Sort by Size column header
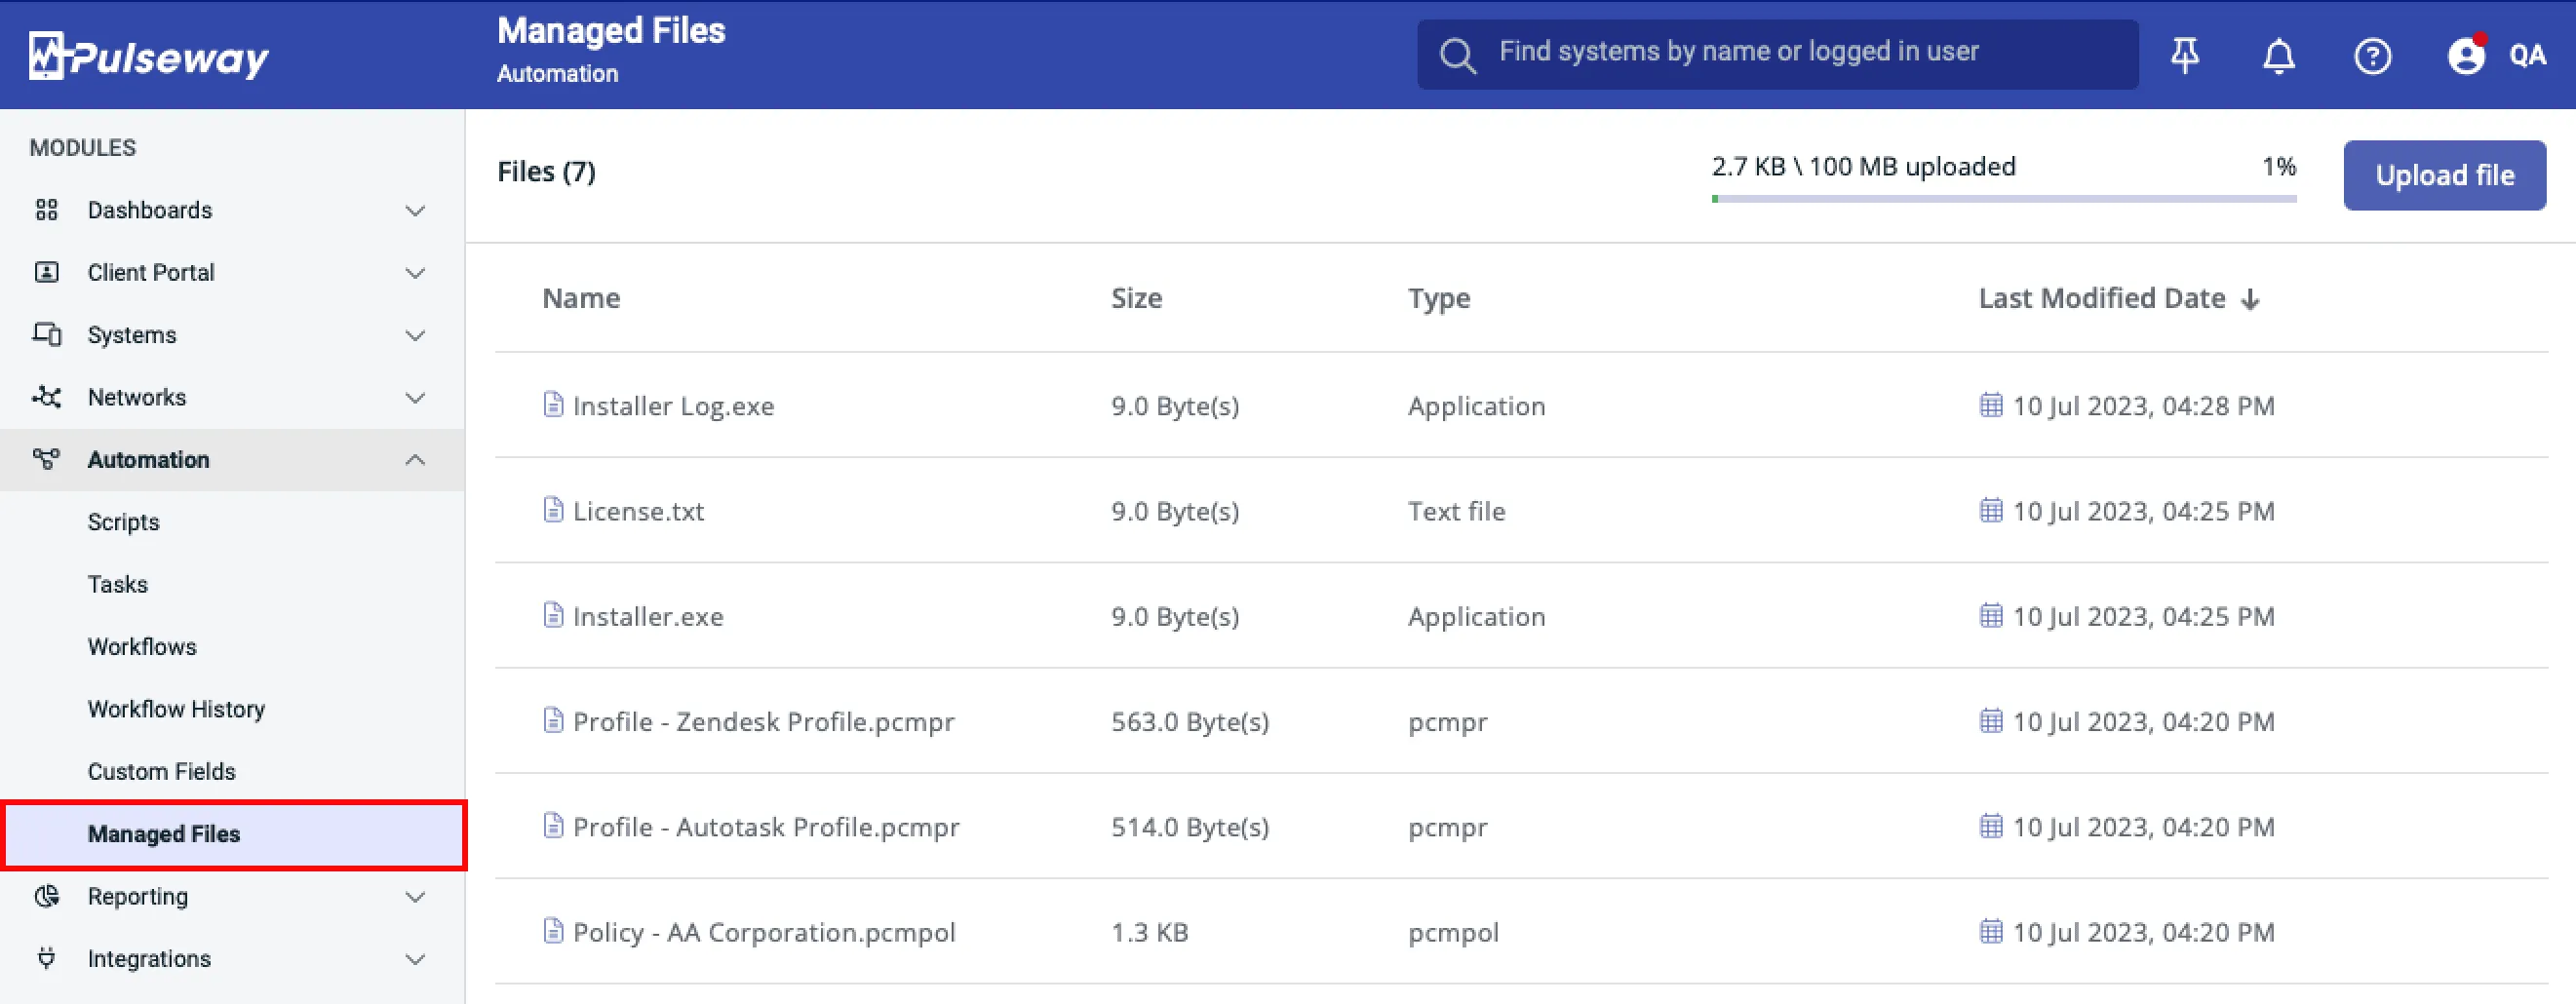 coord(1136,298)
